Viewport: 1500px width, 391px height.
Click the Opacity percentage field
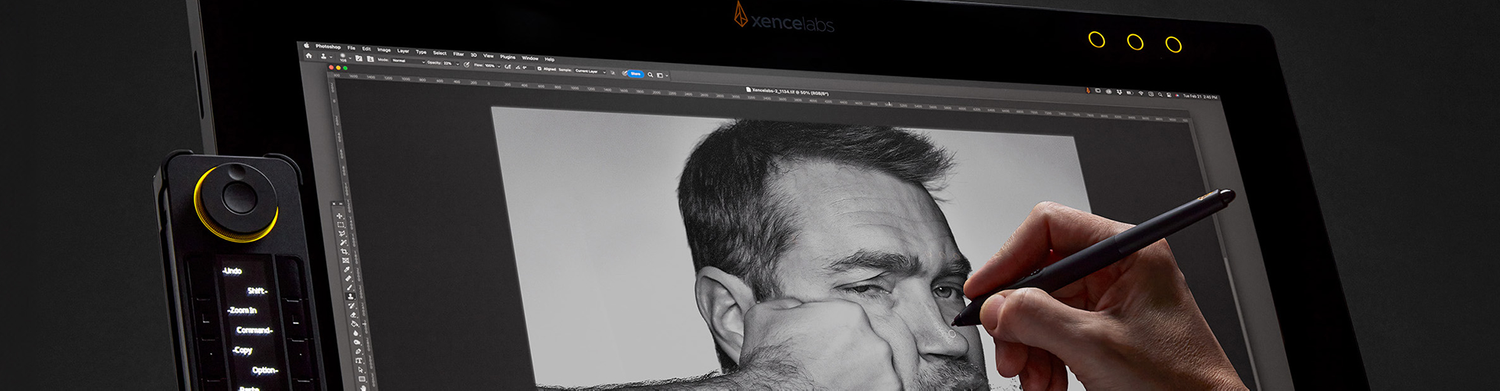[448, 63]
